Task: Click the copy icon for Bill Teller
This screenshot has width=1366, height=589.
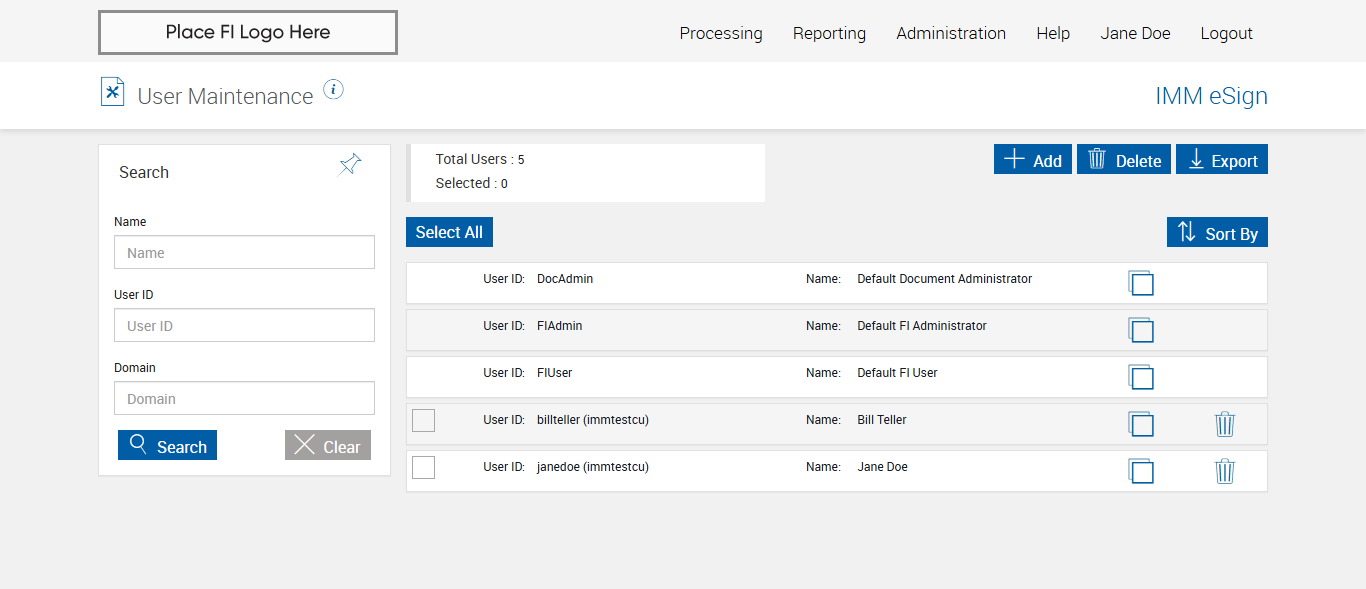Action: pos(1141,424)
